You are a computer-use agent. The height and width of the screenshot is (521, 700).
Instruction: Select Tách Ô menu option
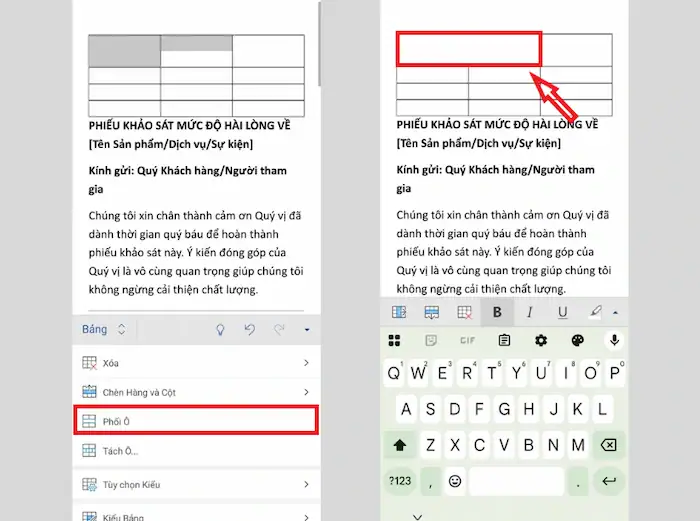195,451
